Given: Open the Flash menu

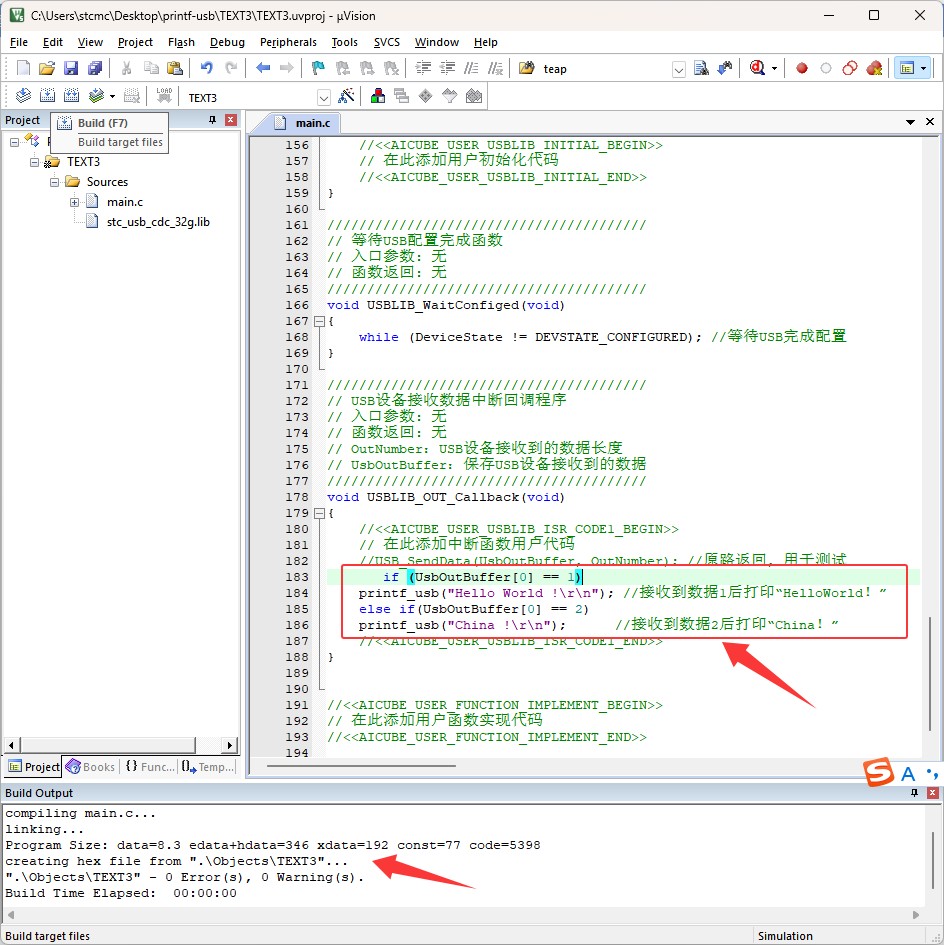Looking at the screenshot, I should (181, 42).
